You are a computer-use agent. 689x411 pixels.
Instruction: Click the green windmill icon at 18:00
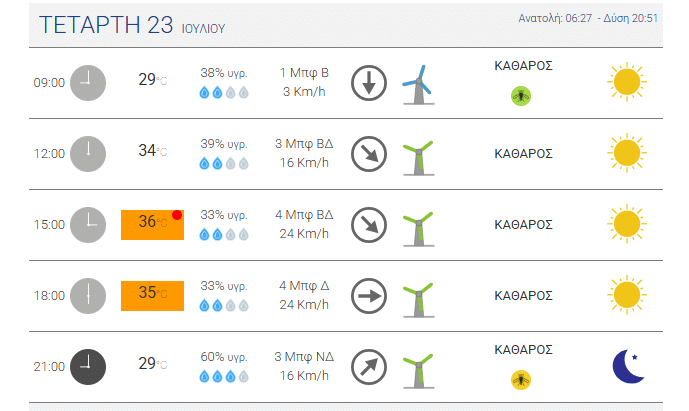tap(418, 300)
